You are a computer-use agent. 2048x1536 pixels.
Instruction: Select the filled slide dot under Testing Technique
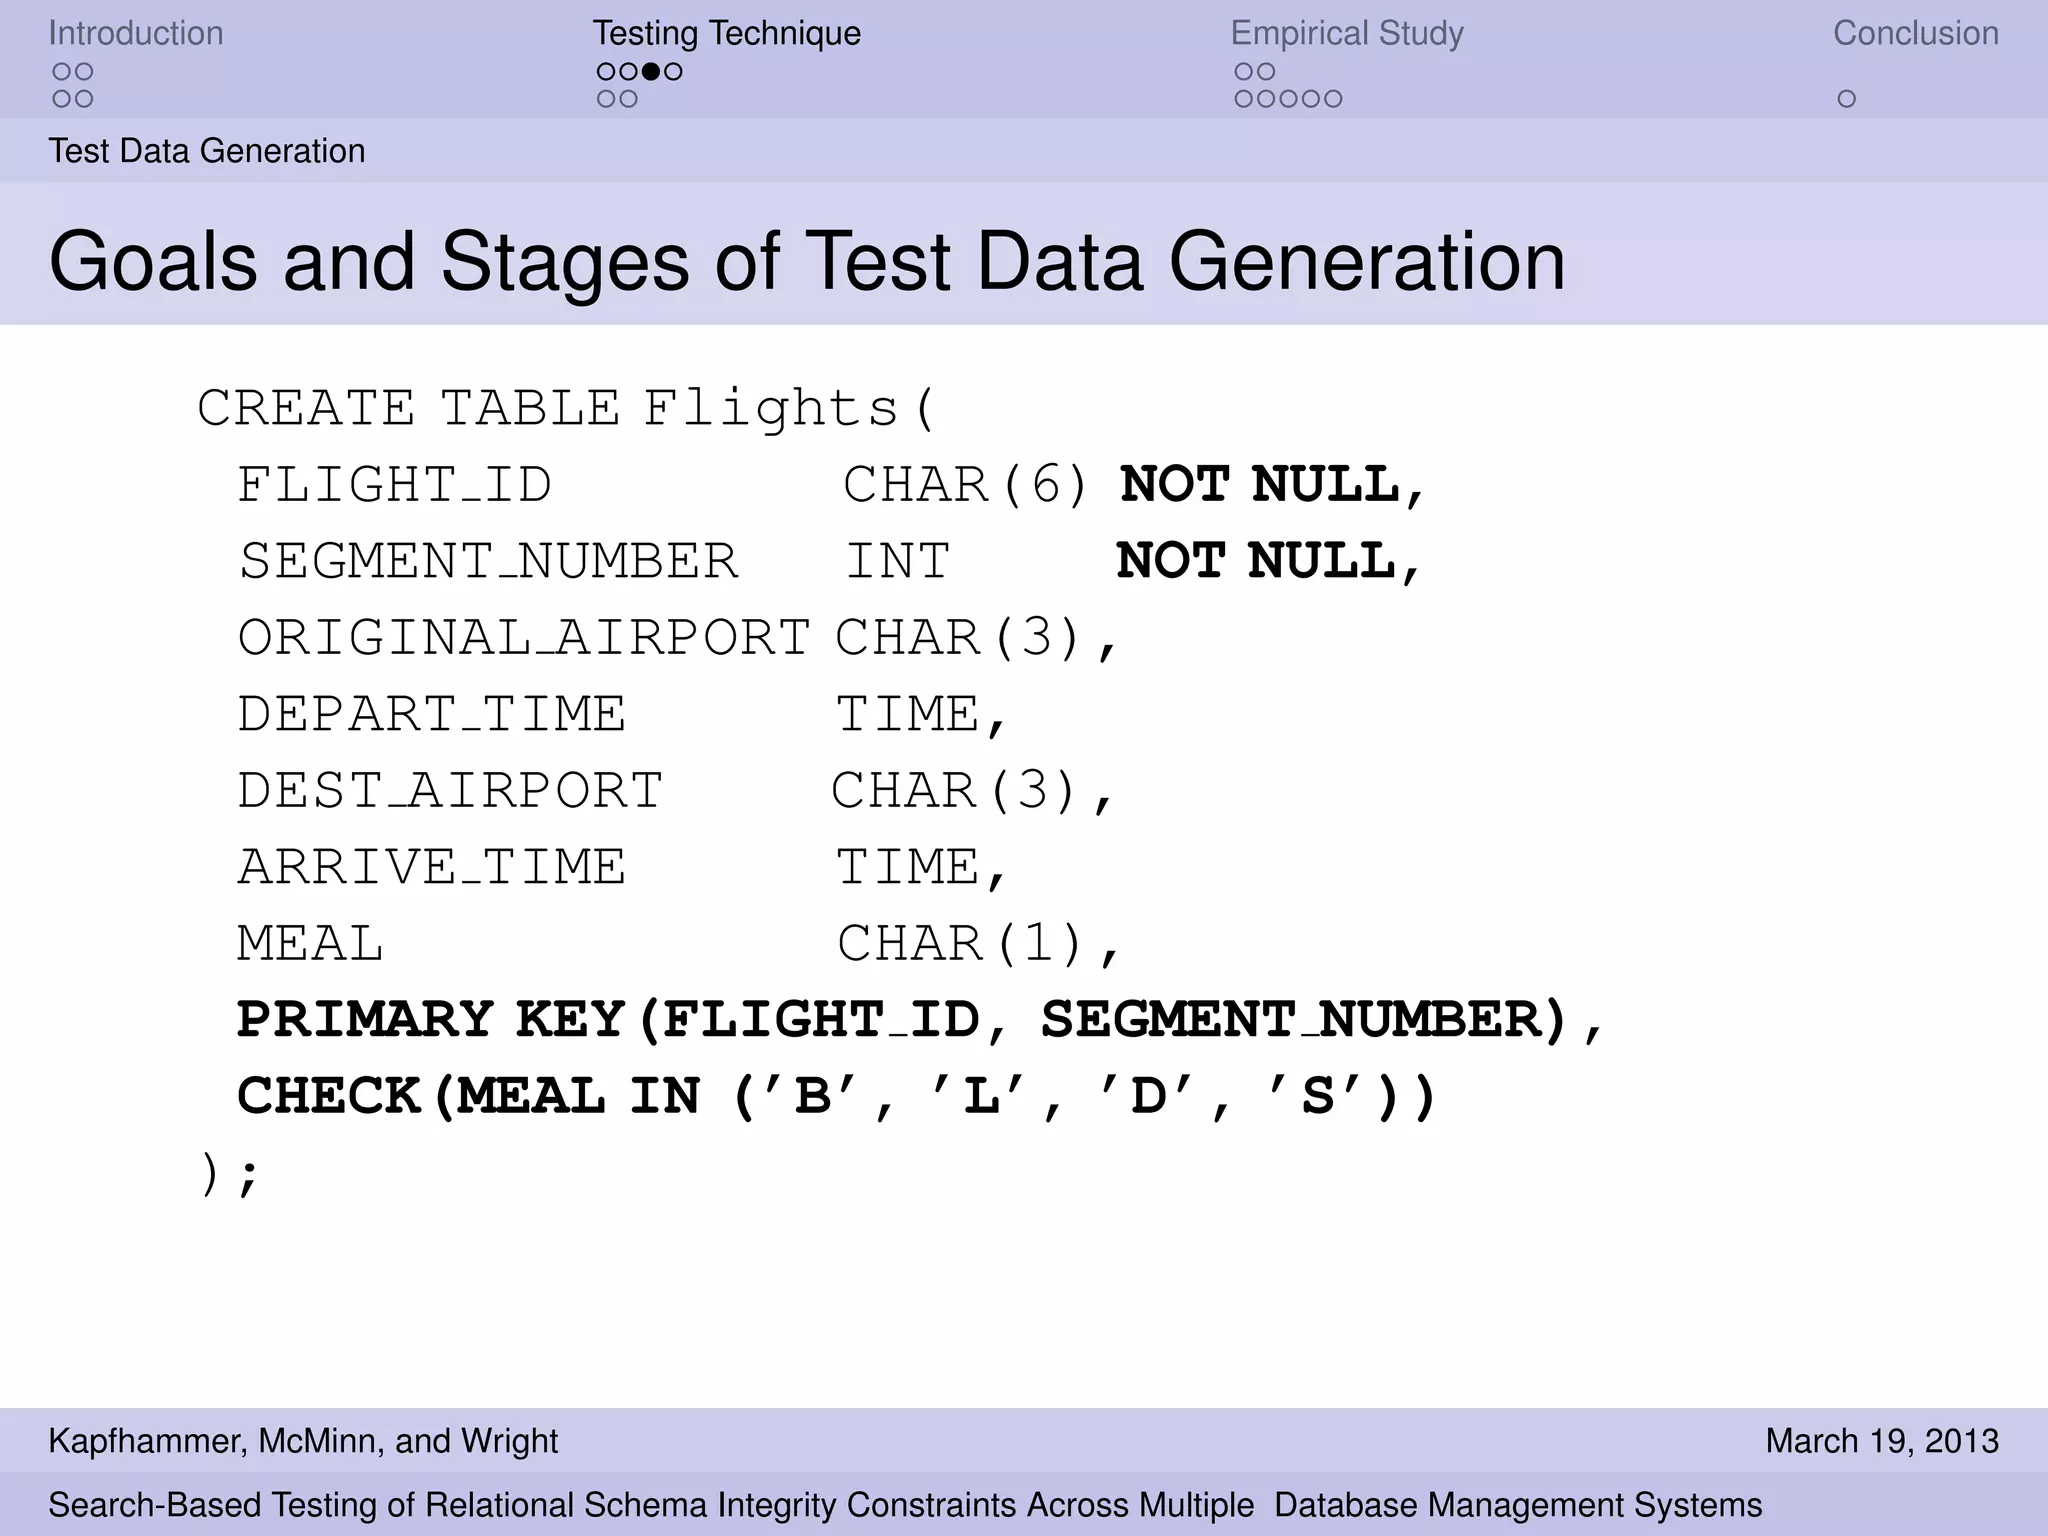tap(651, 71)
